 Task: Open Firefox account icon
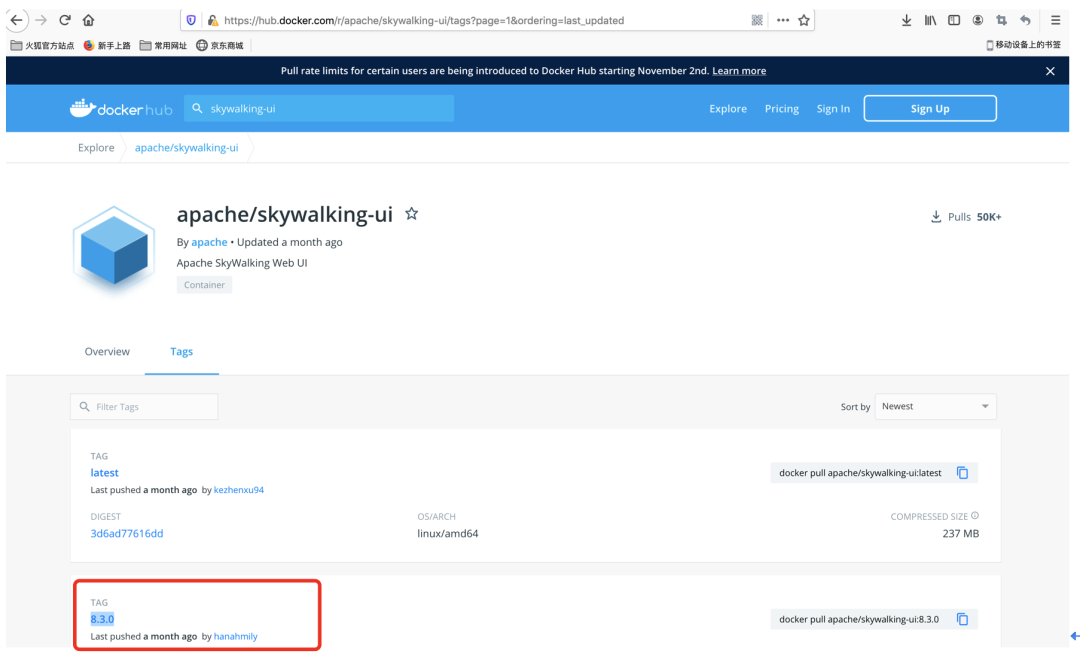pyautogui.click(x=977, y=20)
